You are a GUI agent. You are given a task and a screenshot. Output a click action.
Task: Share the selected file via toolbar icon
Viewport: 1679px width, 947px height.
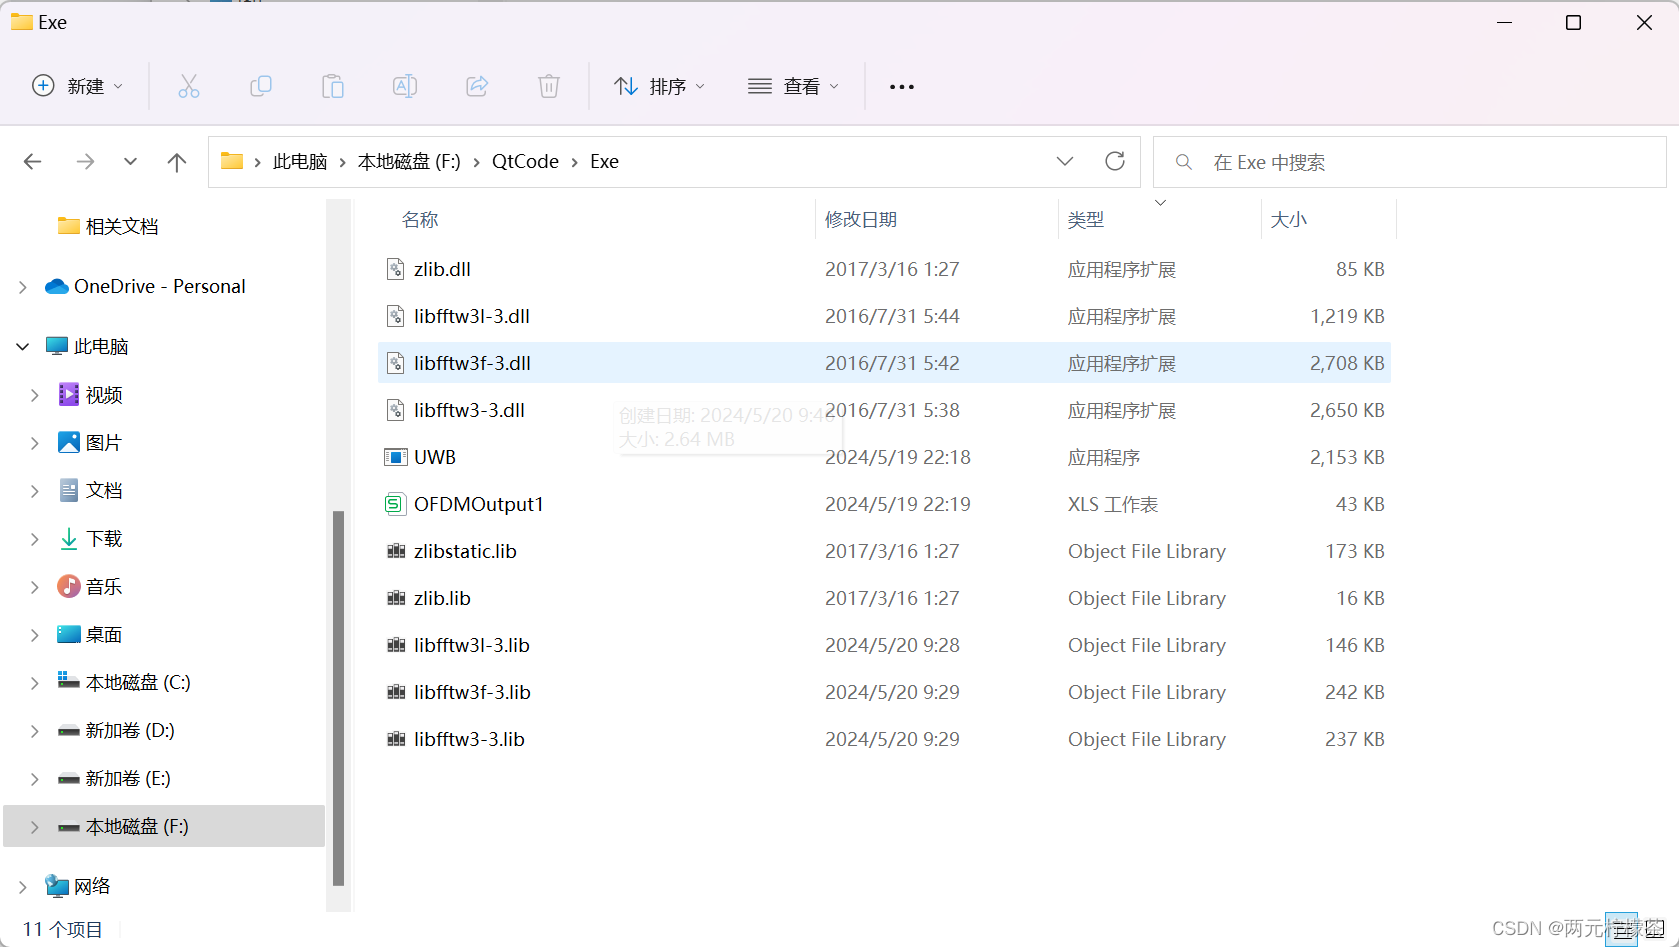(477, 86)
